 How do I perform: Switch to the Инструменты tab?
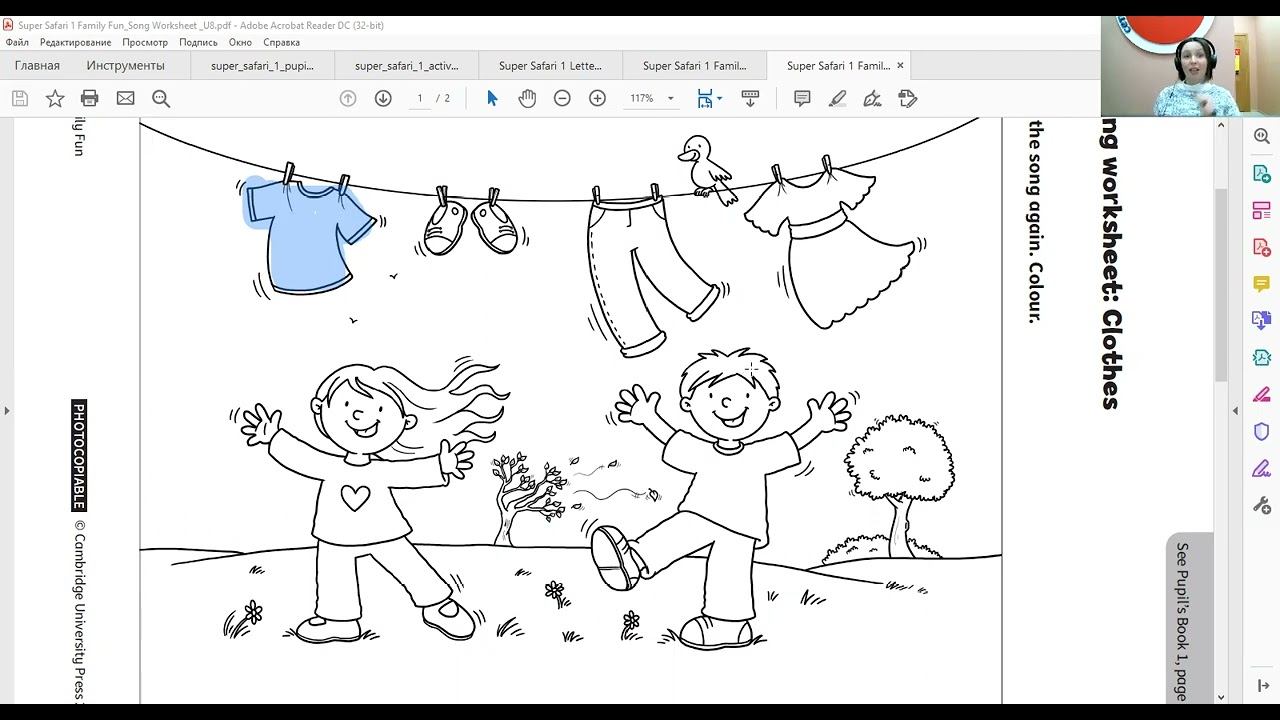click(125, 66)
